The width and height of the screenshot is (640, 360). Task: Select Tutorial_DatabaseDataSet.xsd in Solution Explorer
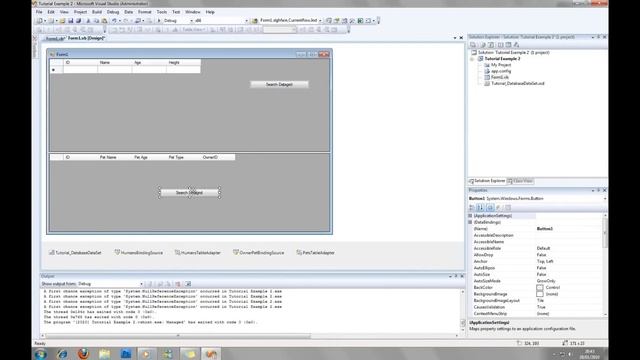pyautogui.click(x=518, y=83)
